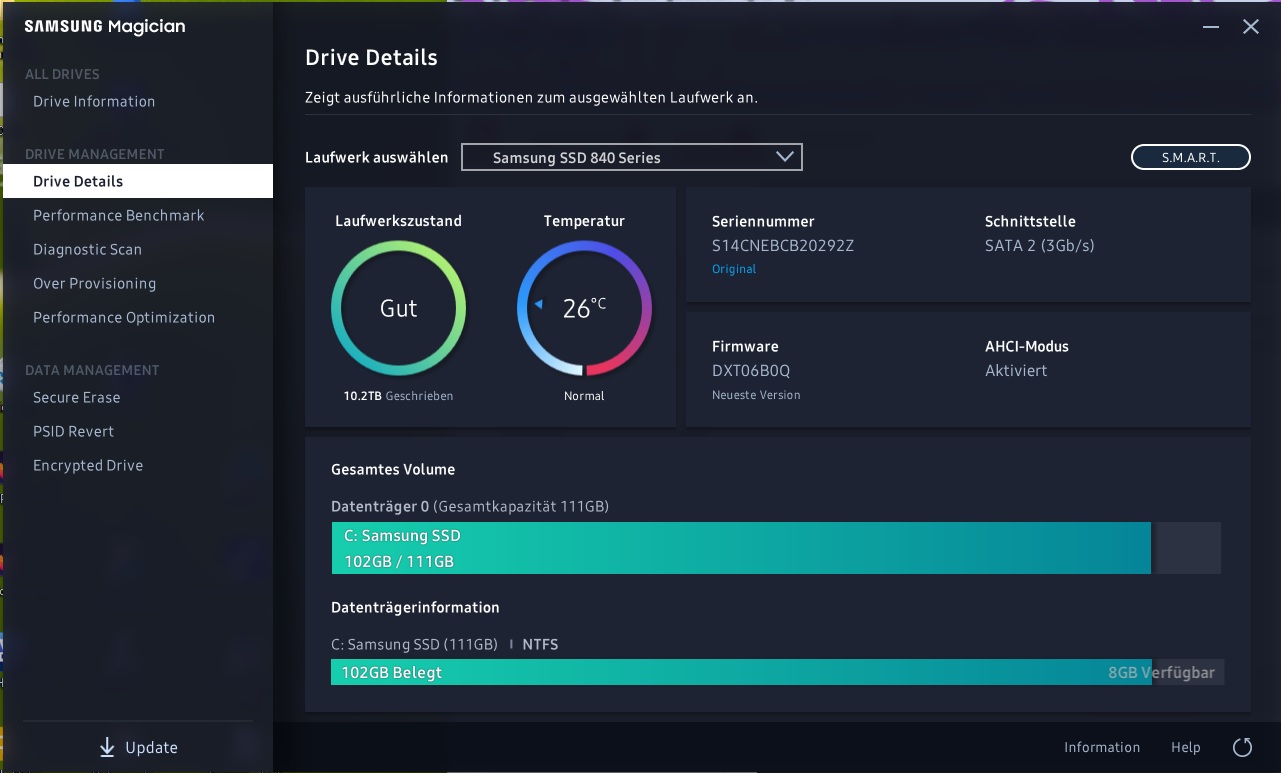Open Help from the bottom bar
This screenshot has width=1281, height=773.
(x=1185, y=747)
